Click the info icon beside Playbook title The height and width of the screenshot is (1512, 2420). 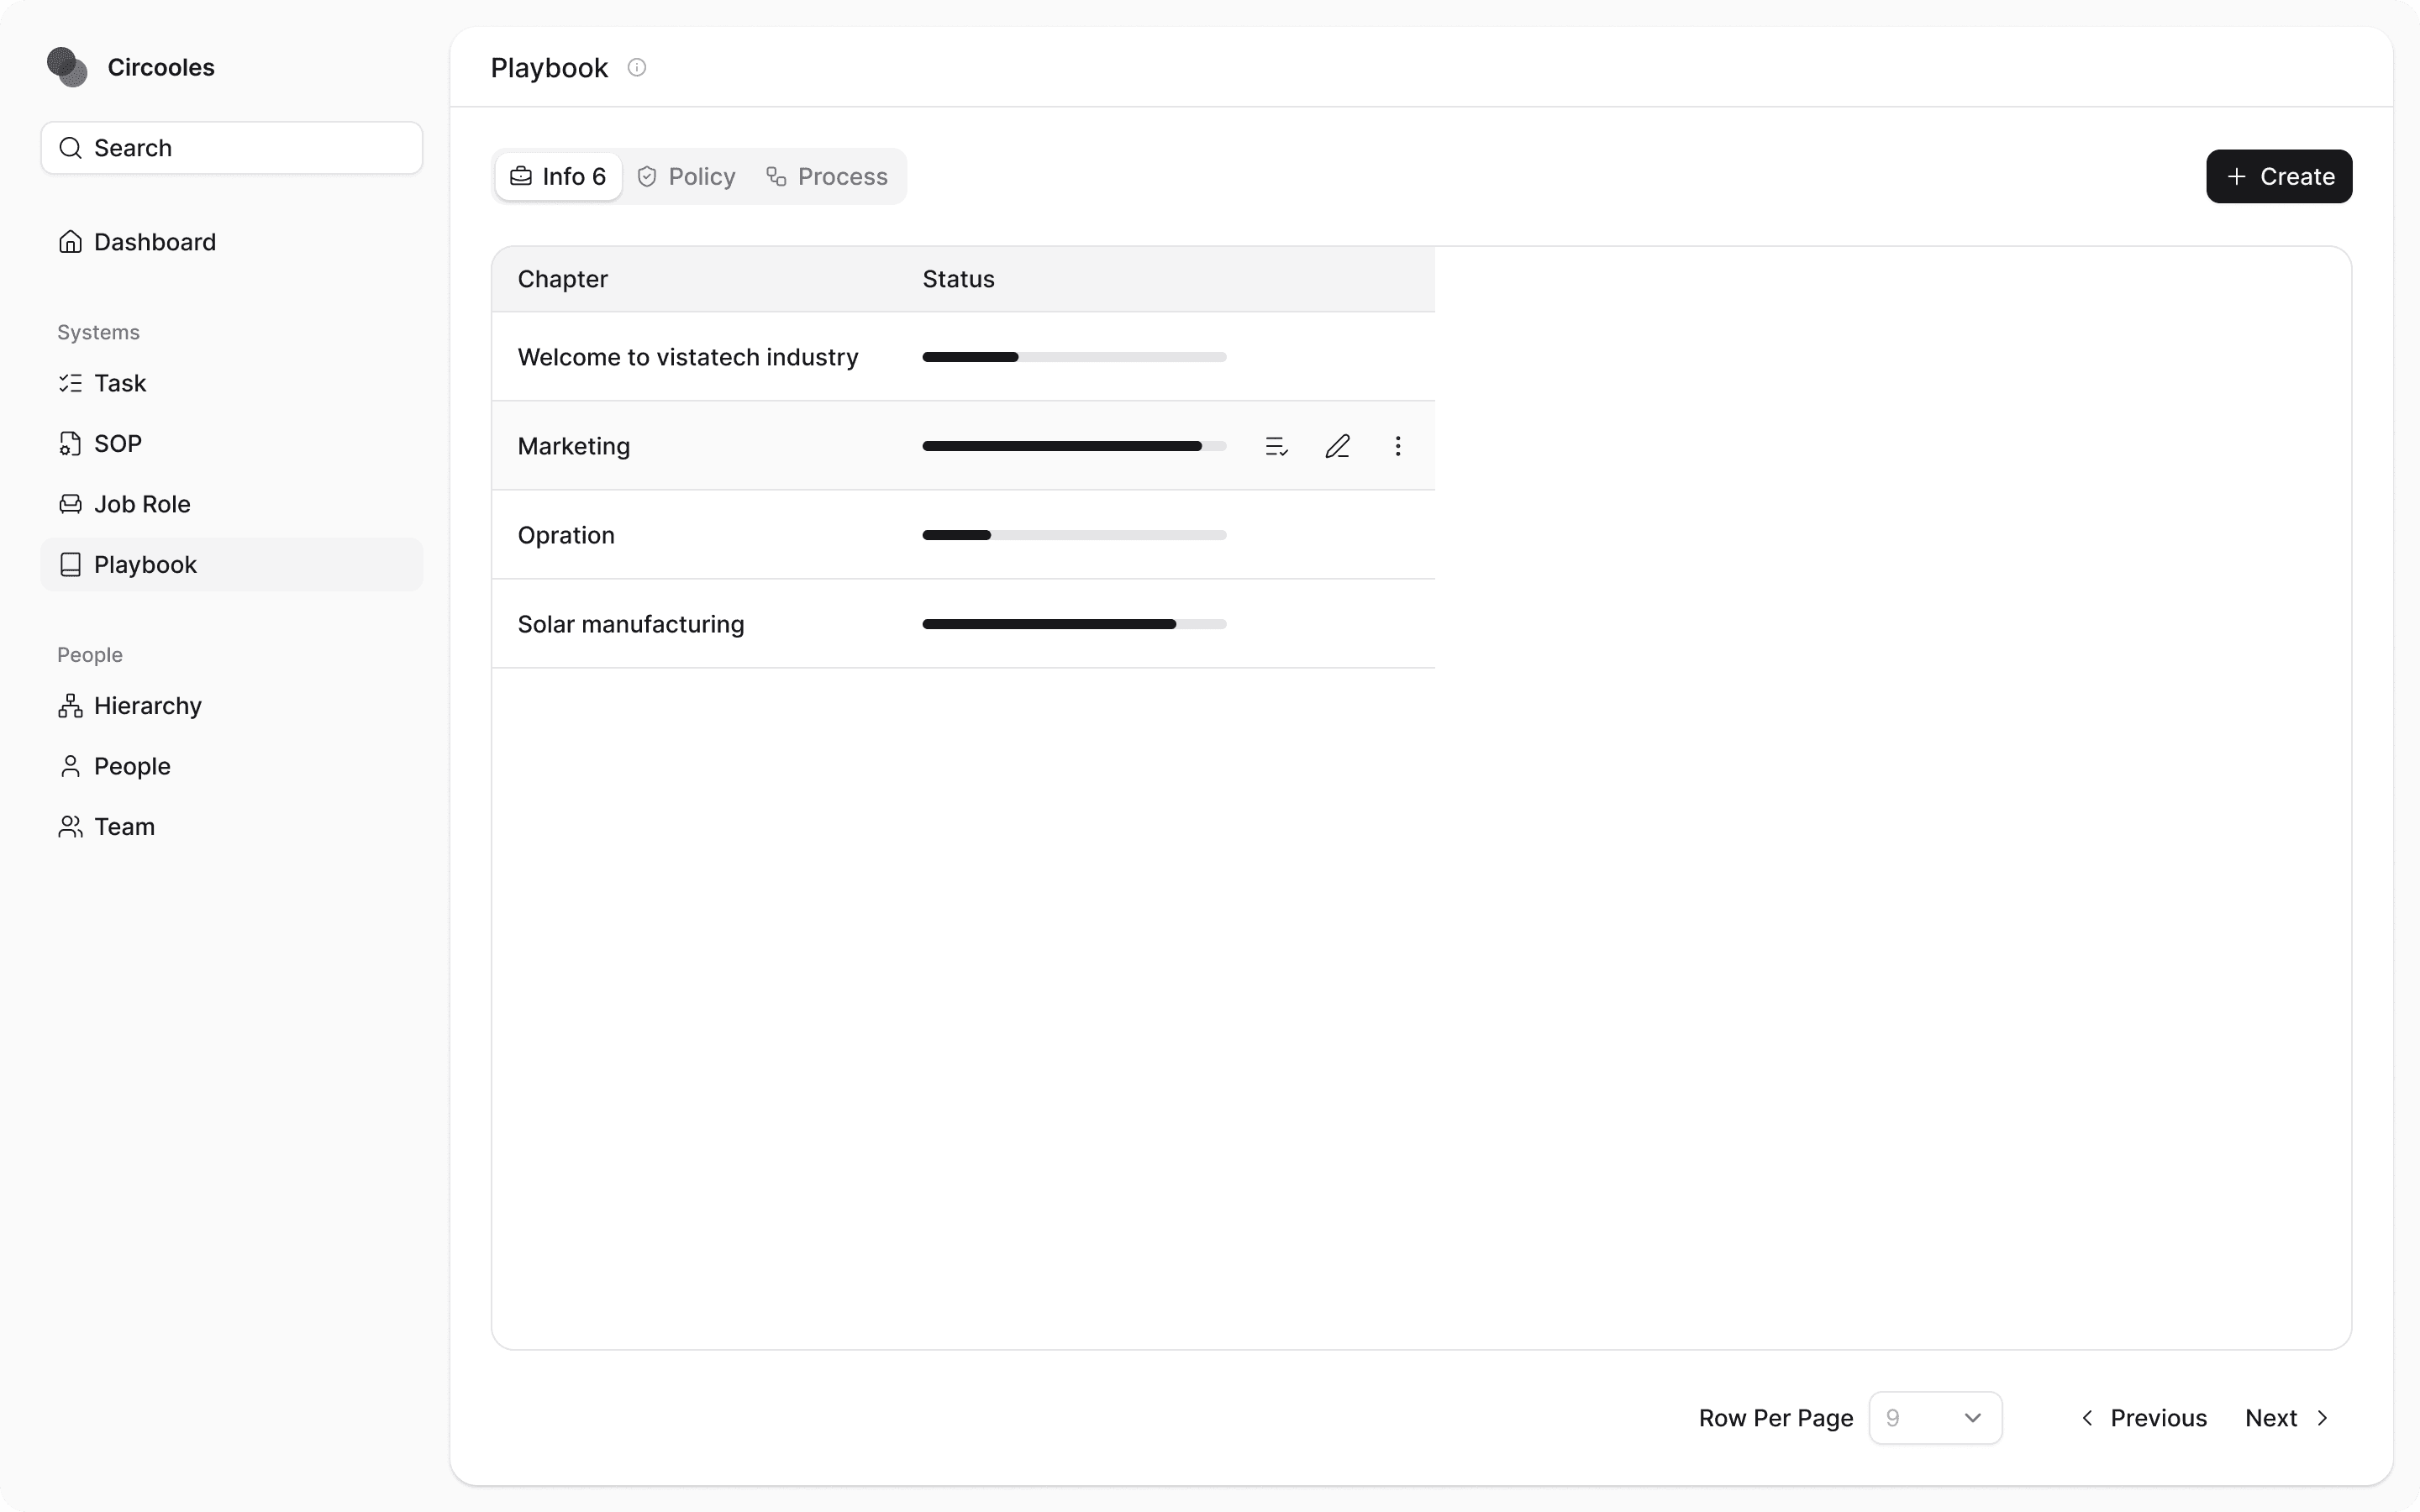(637, 67)
